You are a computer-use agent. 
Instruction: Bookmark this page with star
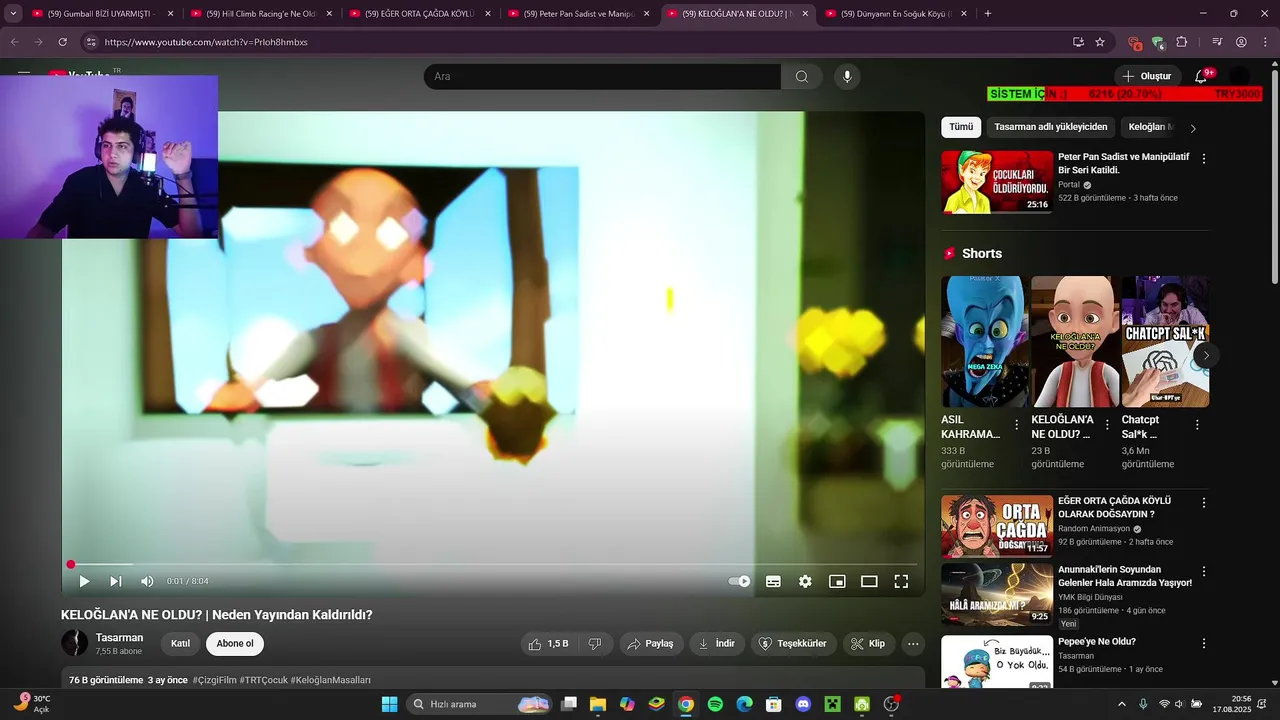1100,42
